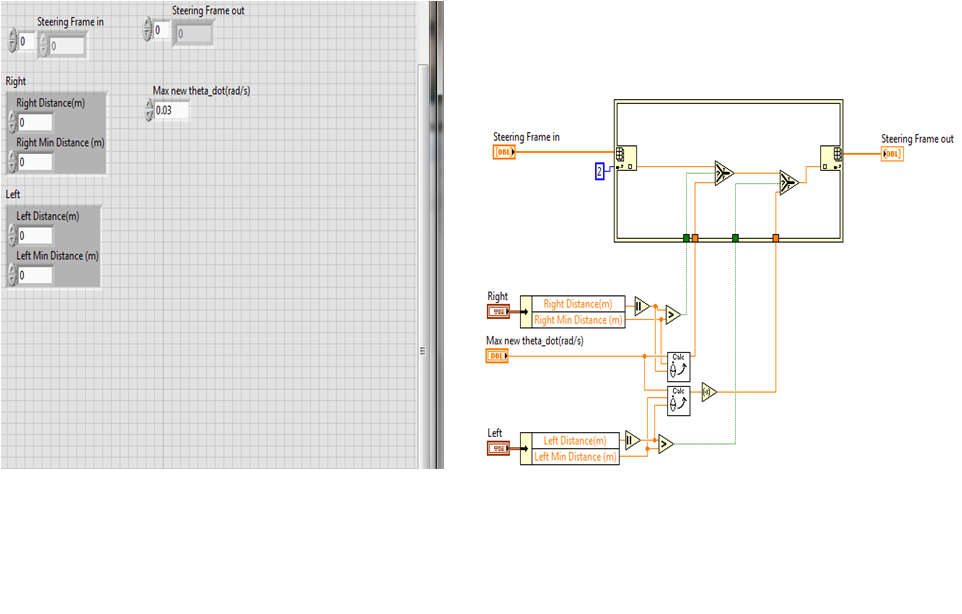Click the Steering Frame out DBL indicator terminal
The width and height of the screenshot is (962, 614).
892,153
